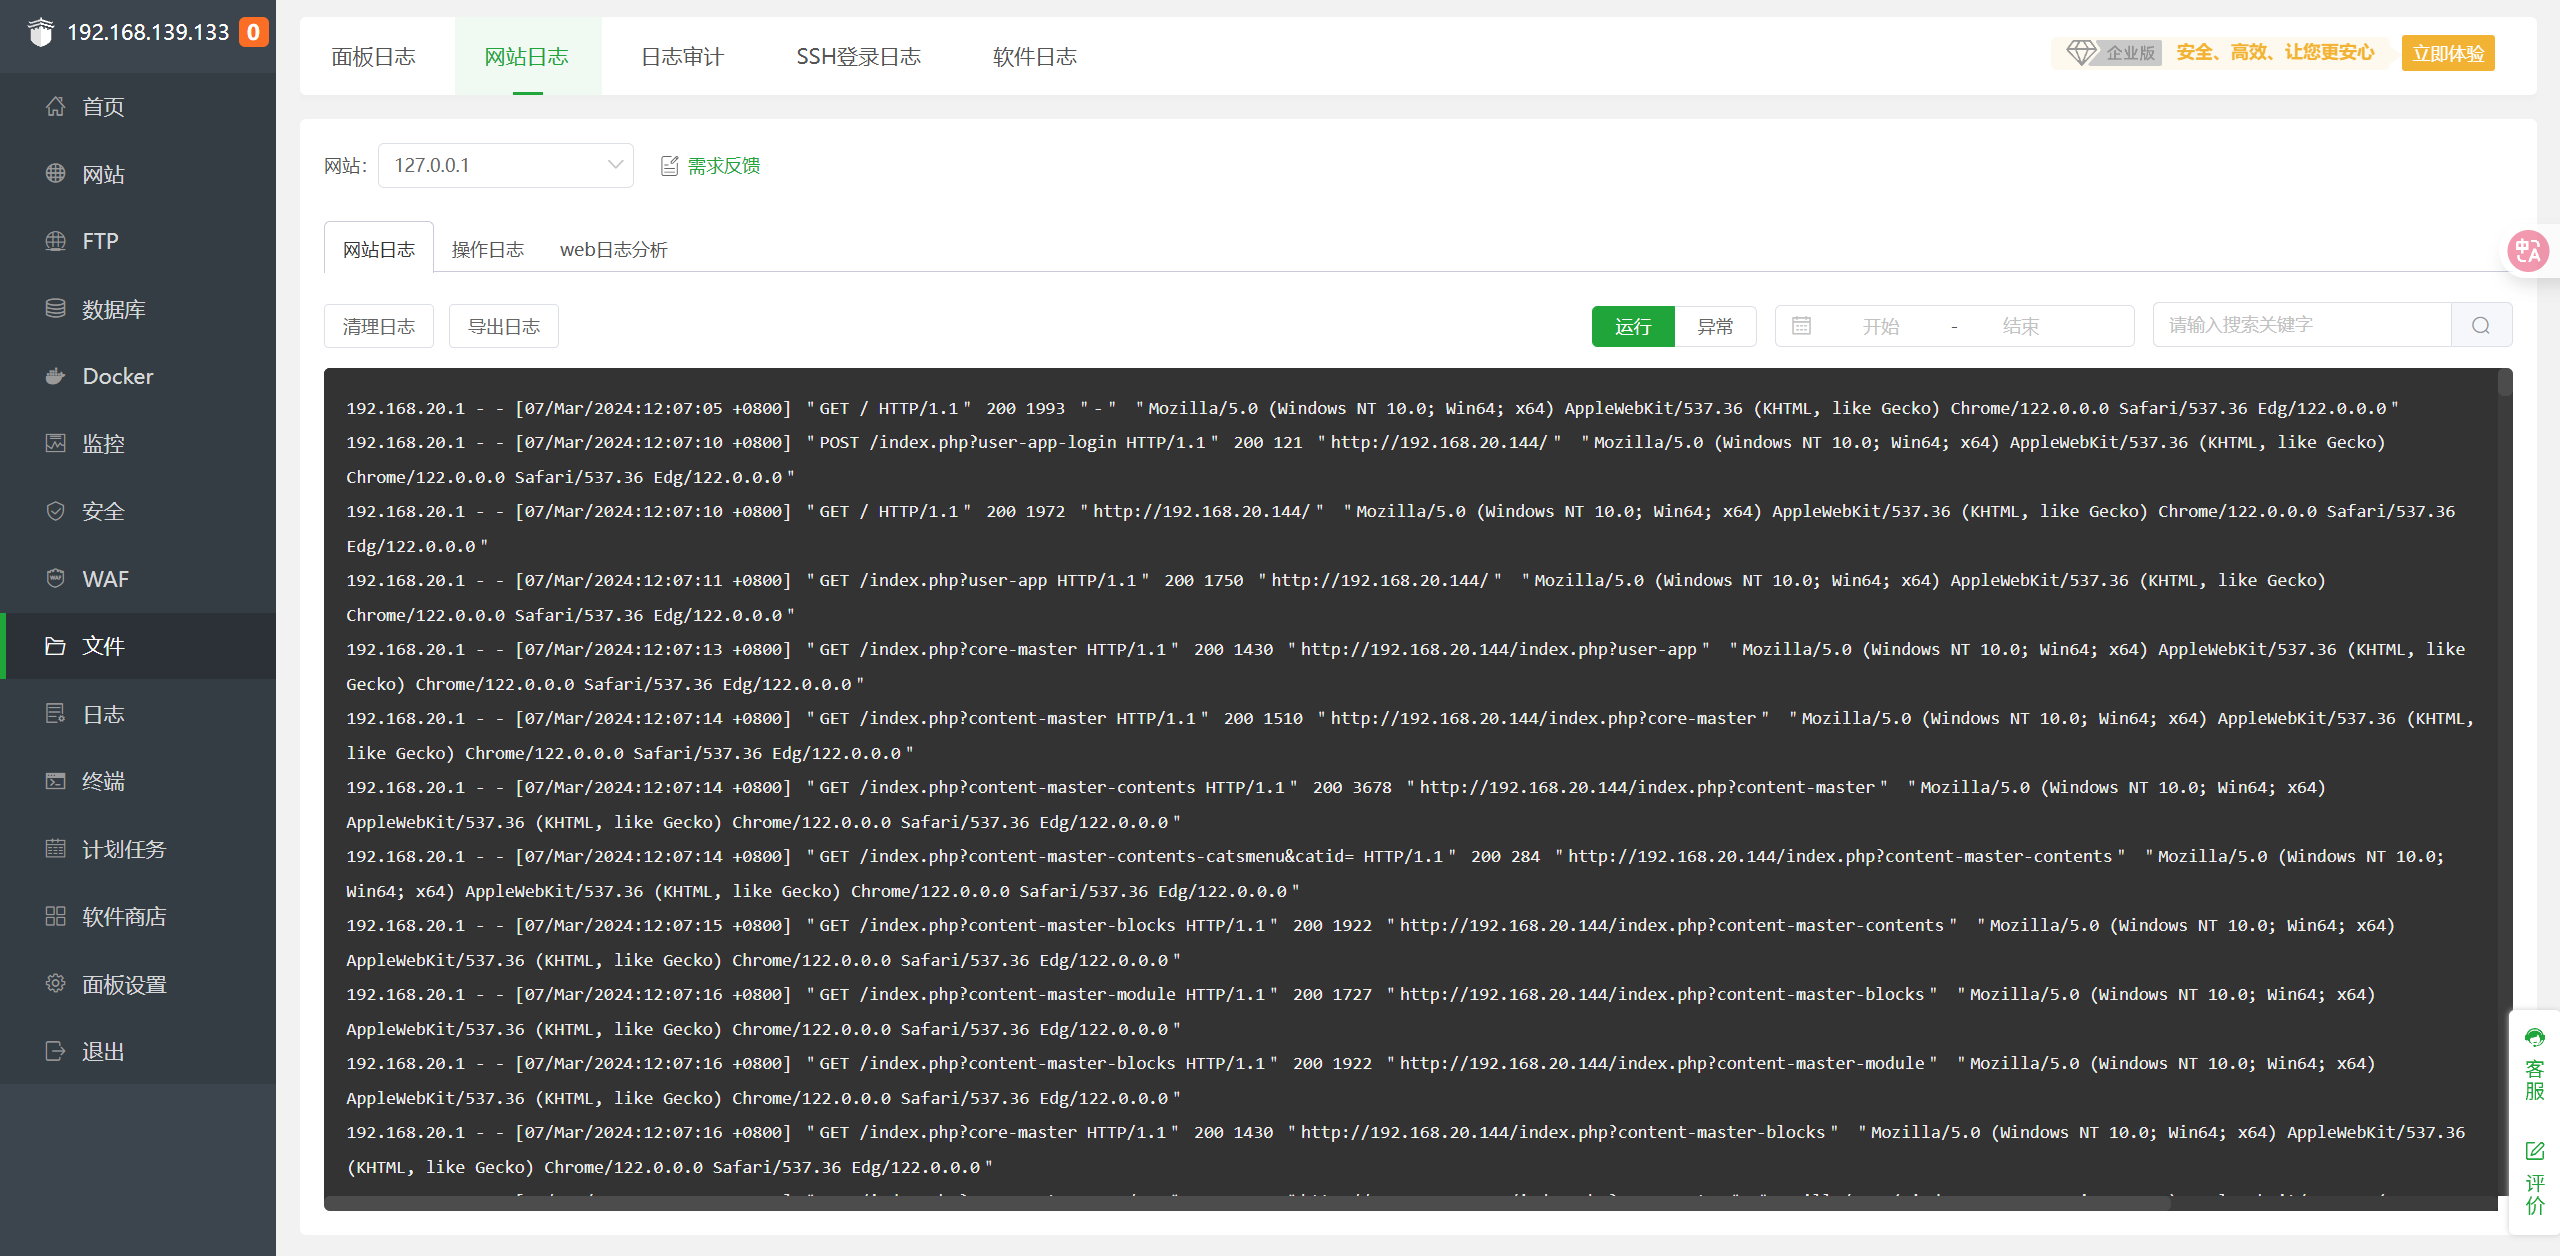Switch to the SSH登录日志 tab

click(858, 57)
